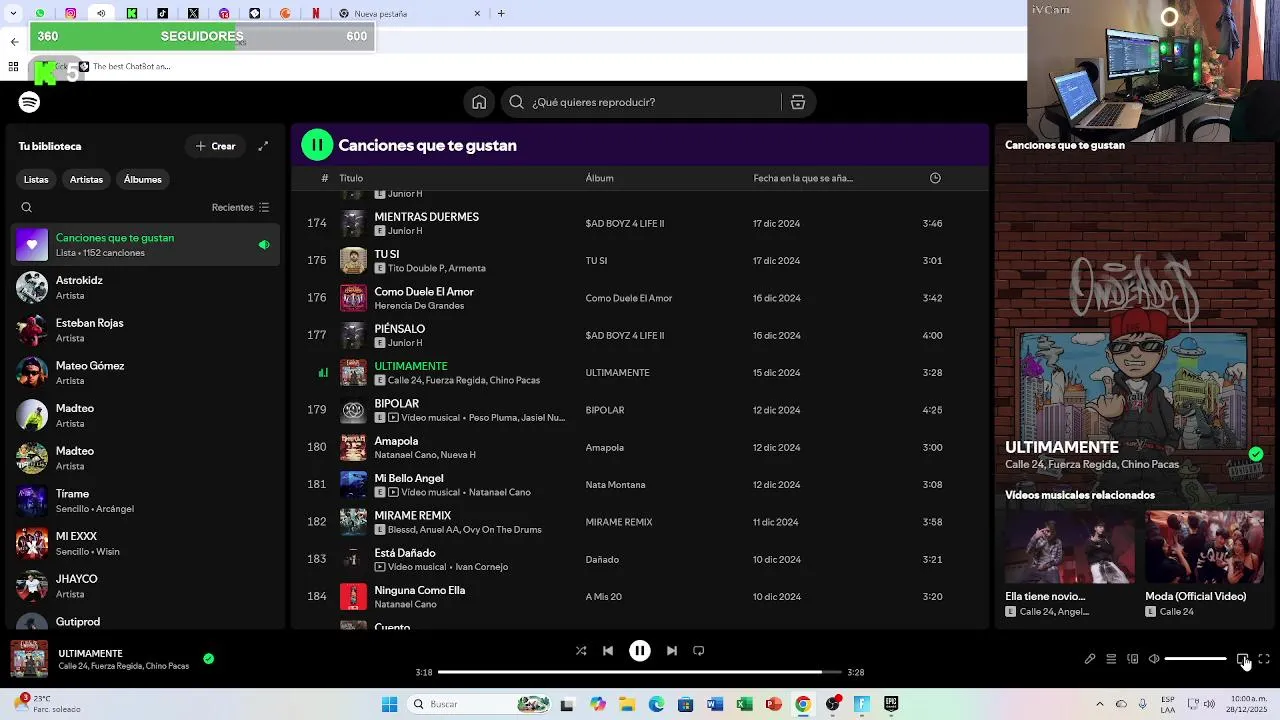Open Recientes sort and view dropdown
Viewport: 1280px width, 720px height.
(x=240, y=208)
